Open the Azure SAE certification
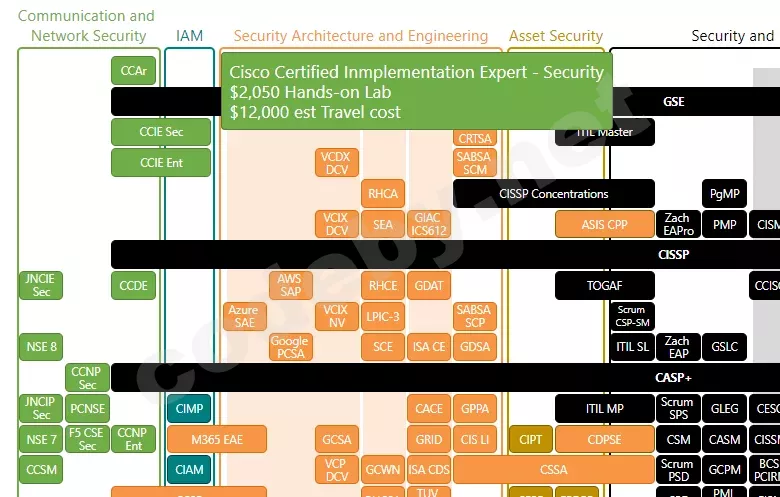 tap(244, 316)
